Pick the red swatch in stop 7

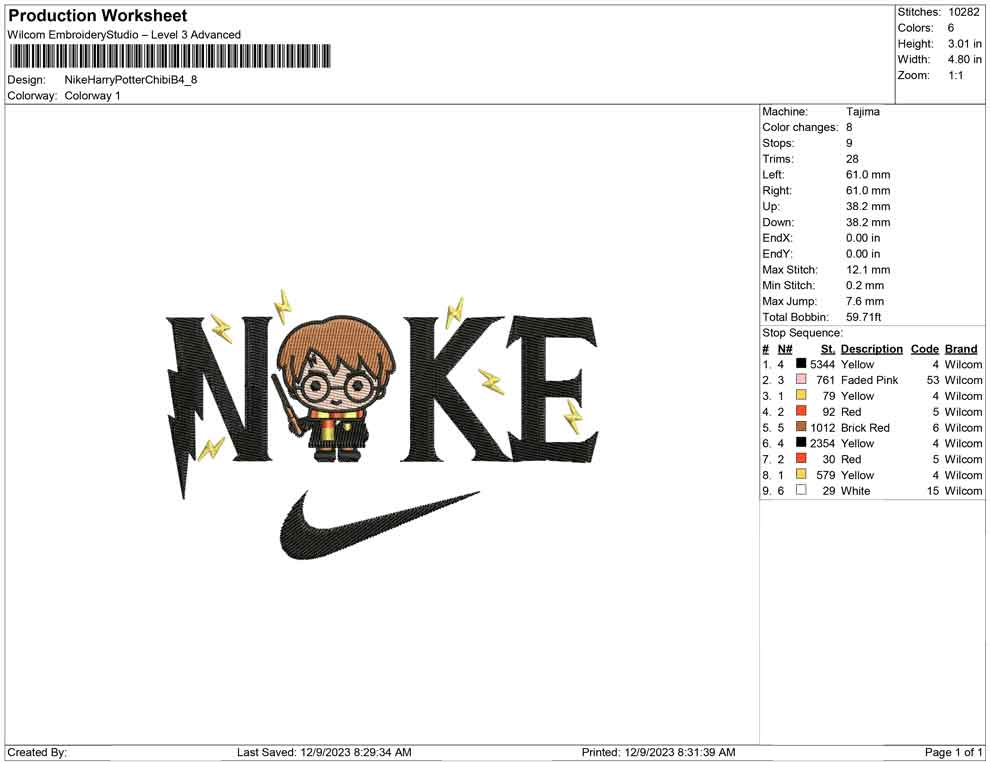pyautogui.click(x=801, y=458)
